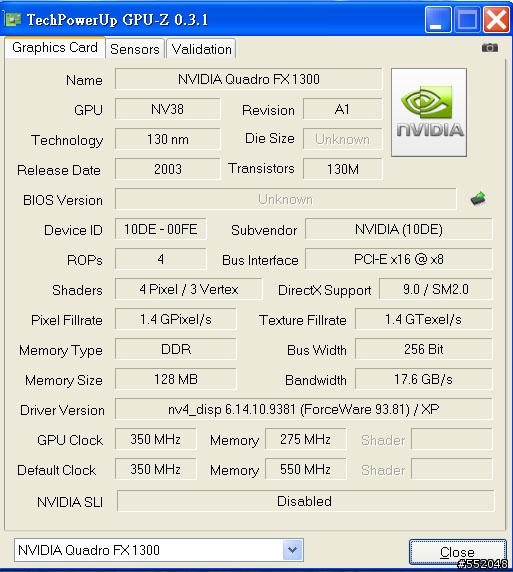Screen dimensions: 513x572
Task: Click the empty GPU Clock Shader field
Action: pos(452,439)
